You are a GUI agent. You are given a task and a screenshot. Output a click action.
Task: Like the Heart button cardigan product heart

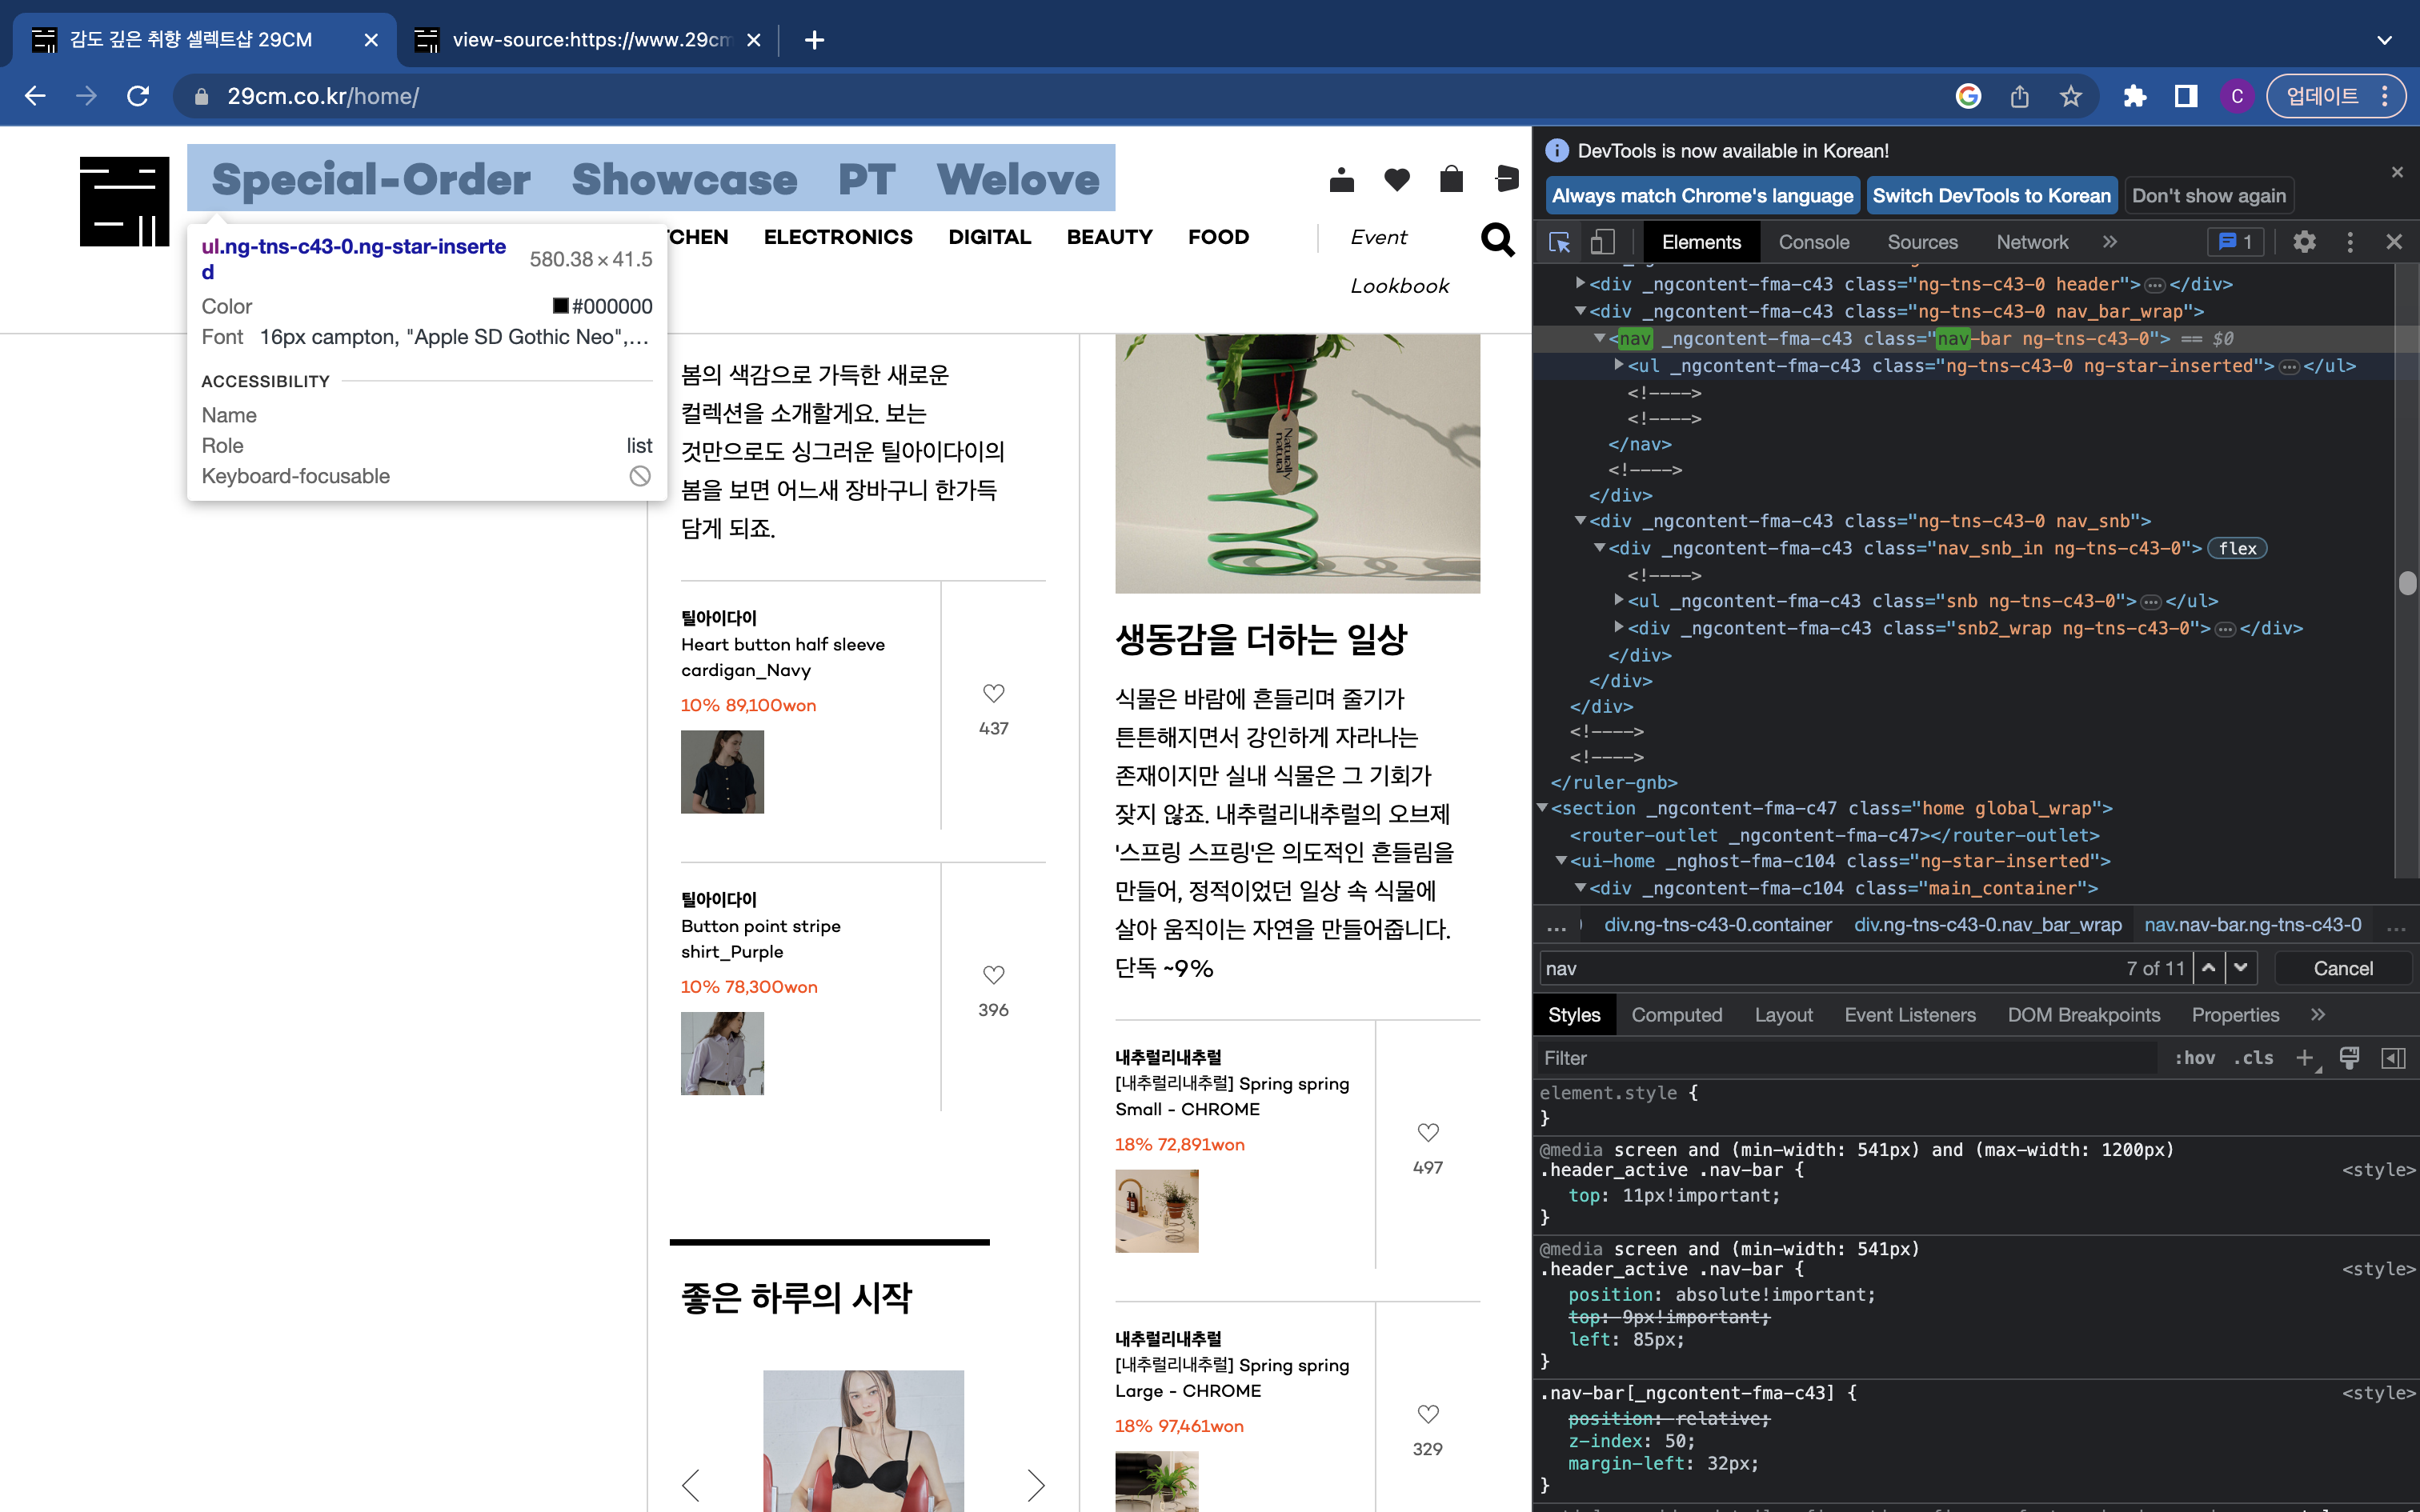coord(993,693)
